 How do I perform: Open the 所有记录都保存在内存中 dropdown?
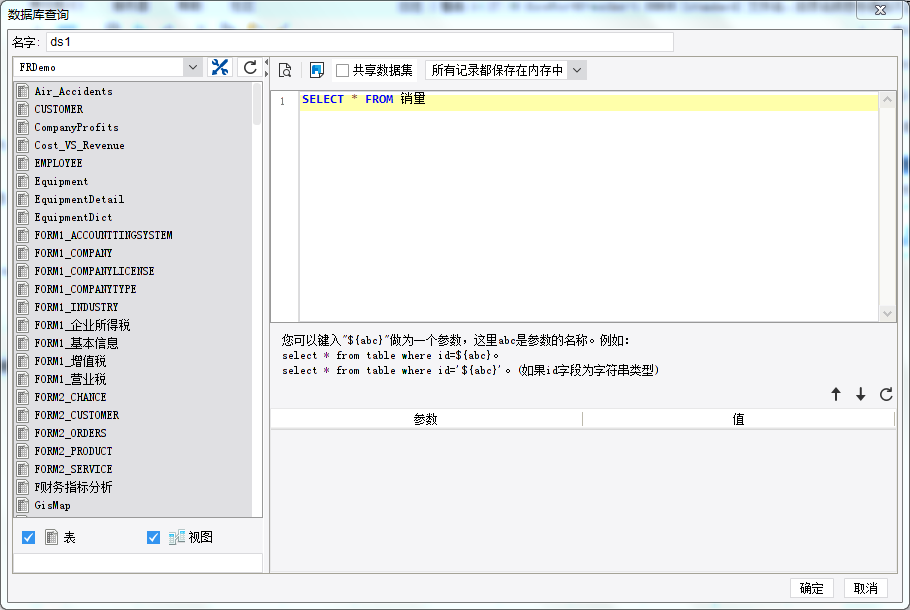click(x=577, y=70)
